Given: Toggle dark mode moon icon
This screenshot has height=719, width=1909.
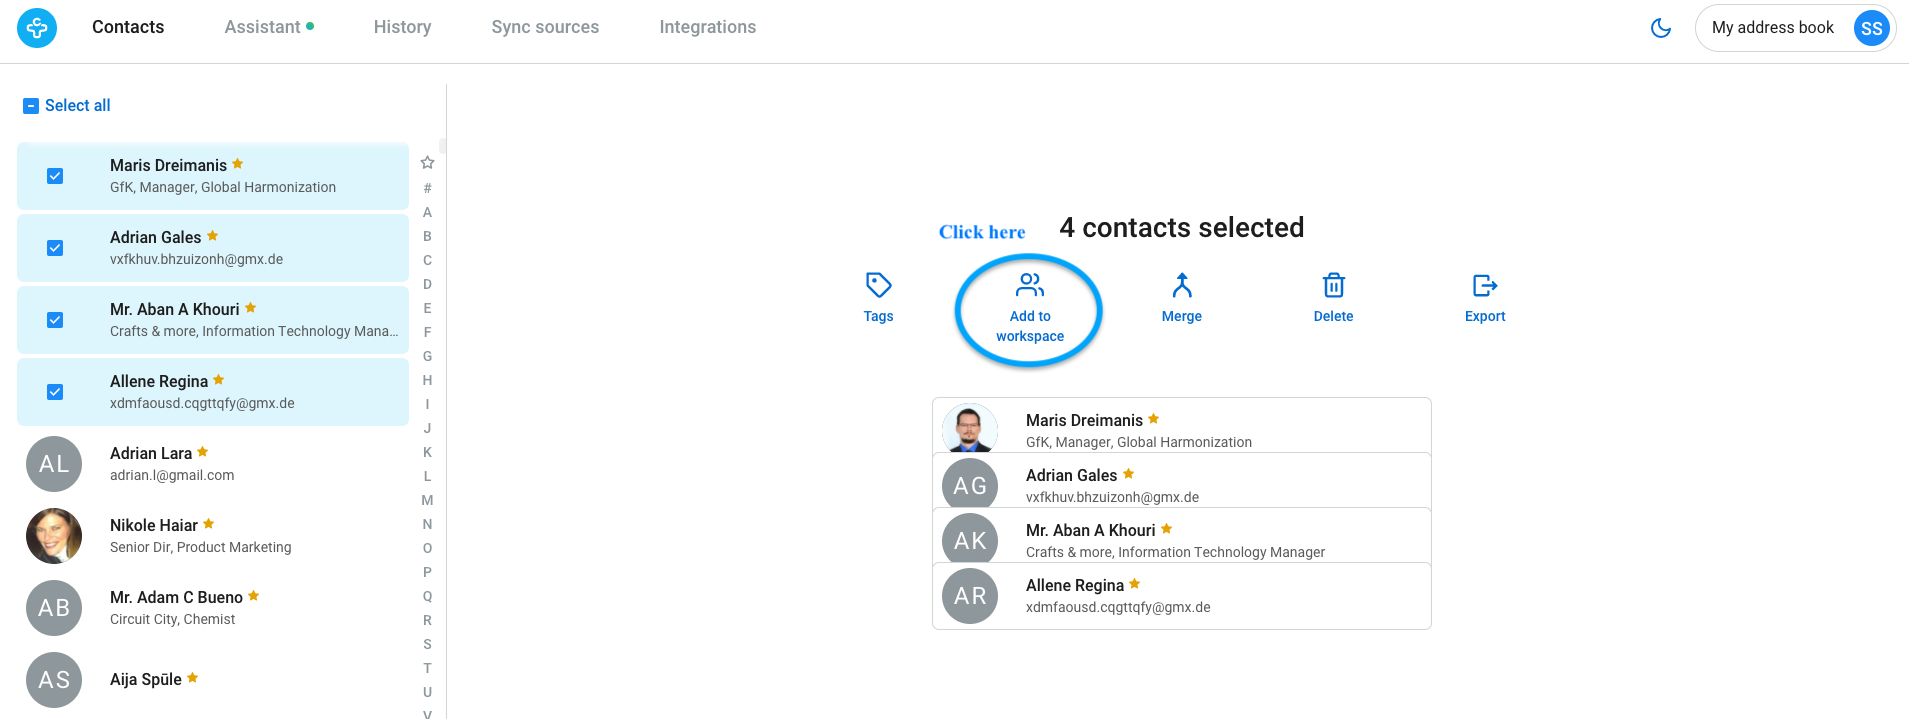Looking at the screenshot, I should (1661, 28).
